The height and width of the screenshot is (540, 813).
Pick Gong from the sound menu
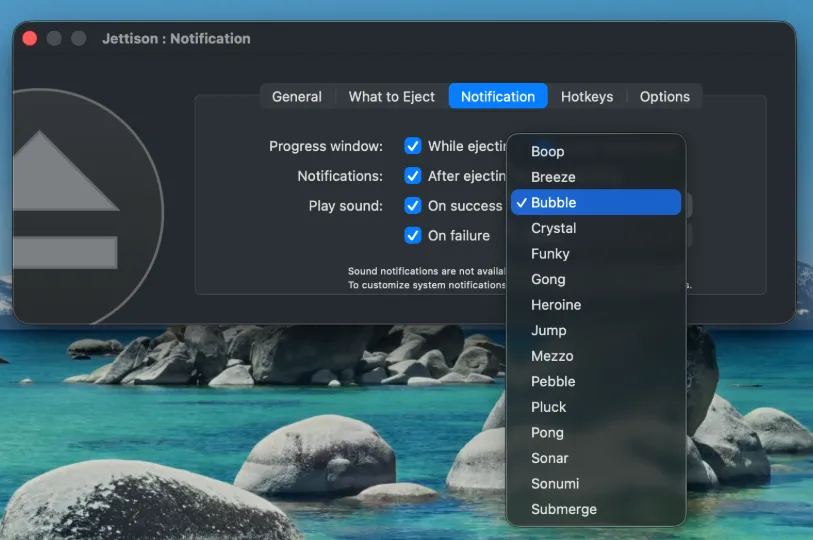pos(596,279)
